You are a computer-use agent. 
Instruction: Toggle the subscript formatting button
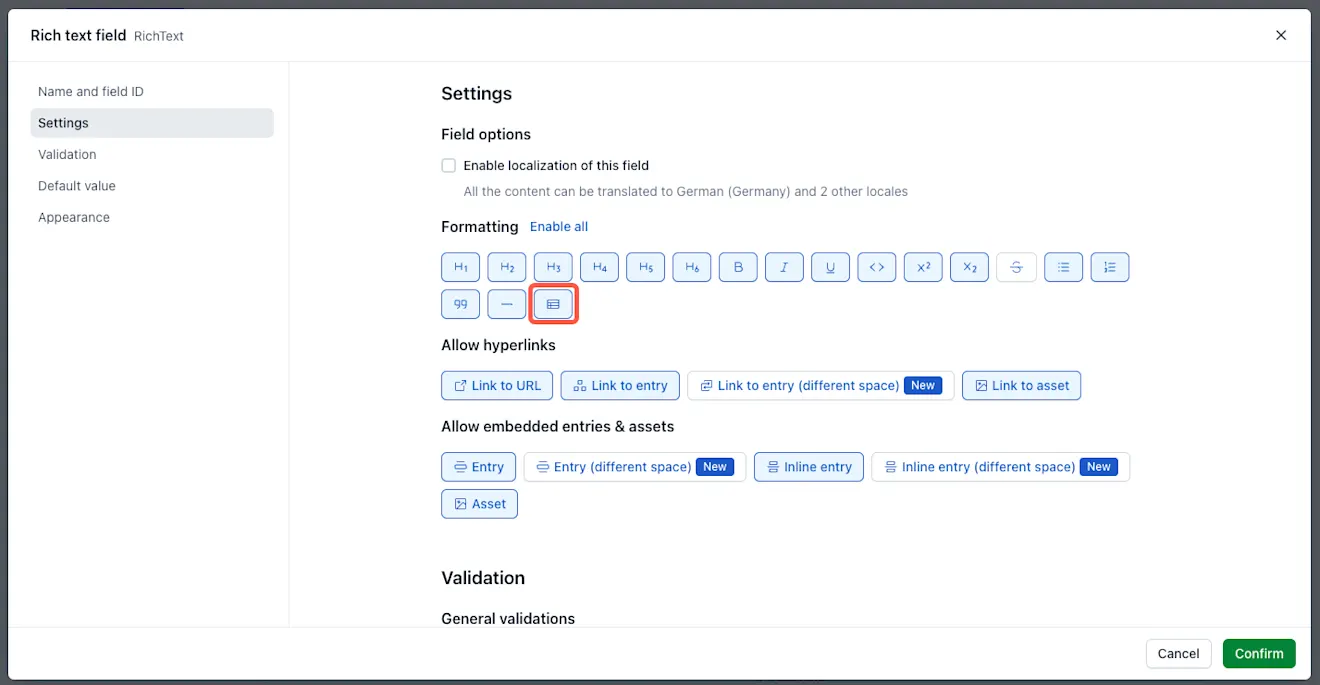969,267
